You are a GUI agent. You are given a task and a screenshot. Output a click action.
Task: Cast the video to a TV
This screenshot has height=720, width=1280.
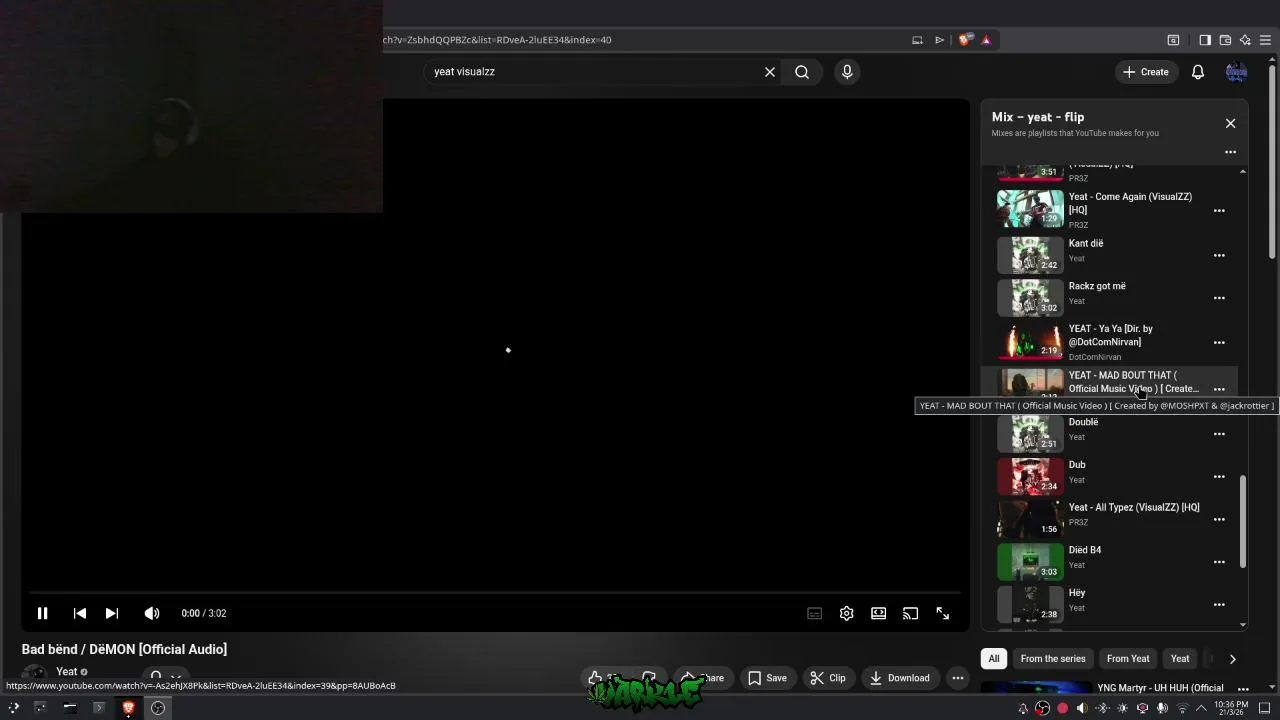tap(911, 613)
